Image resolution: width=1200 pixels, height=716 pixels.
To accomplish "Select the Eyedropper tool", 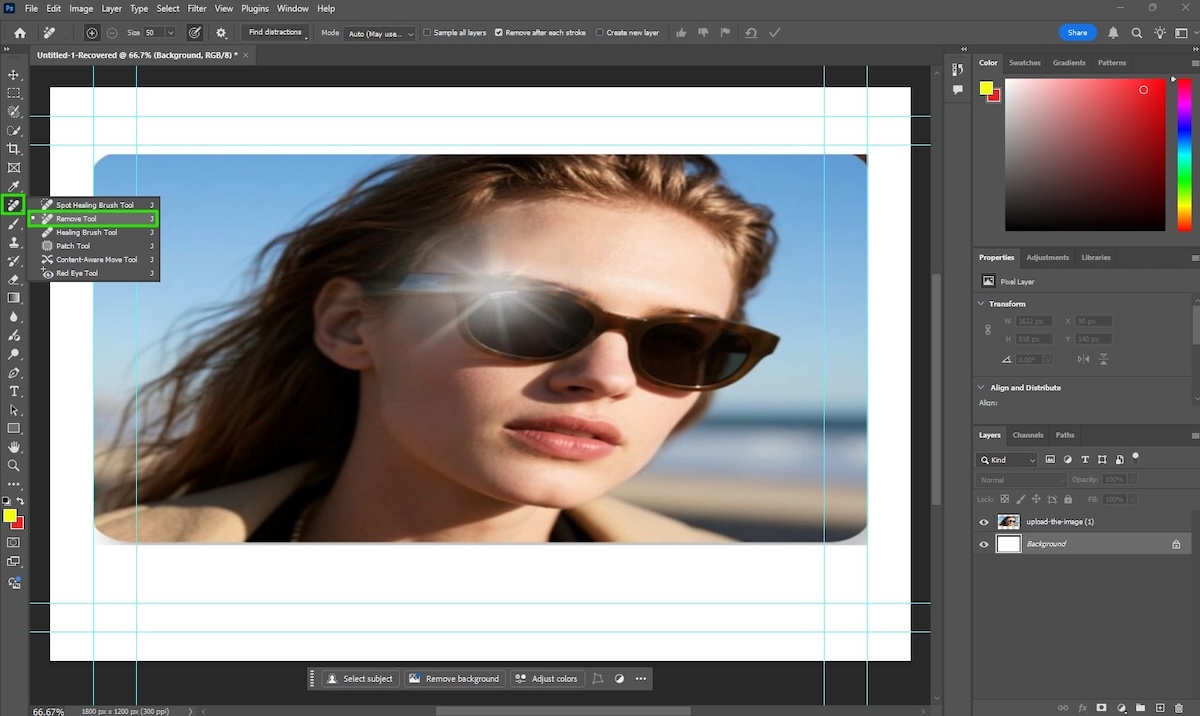I will tap(14, 186).
